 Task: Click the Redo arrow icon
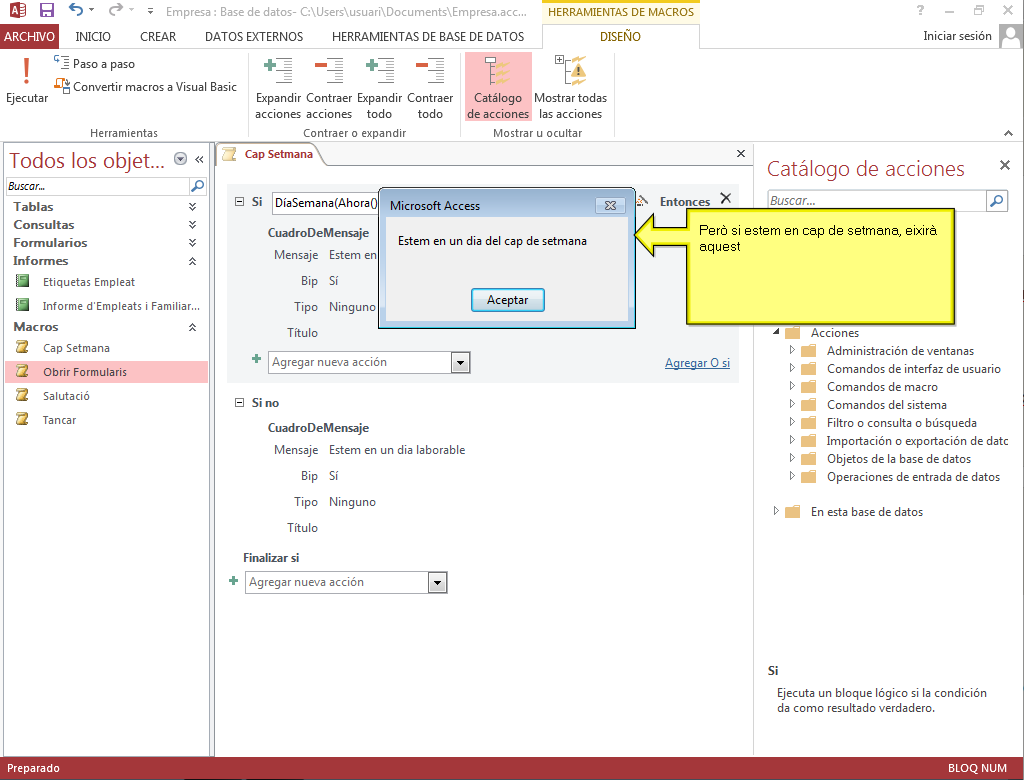point(116,10)
